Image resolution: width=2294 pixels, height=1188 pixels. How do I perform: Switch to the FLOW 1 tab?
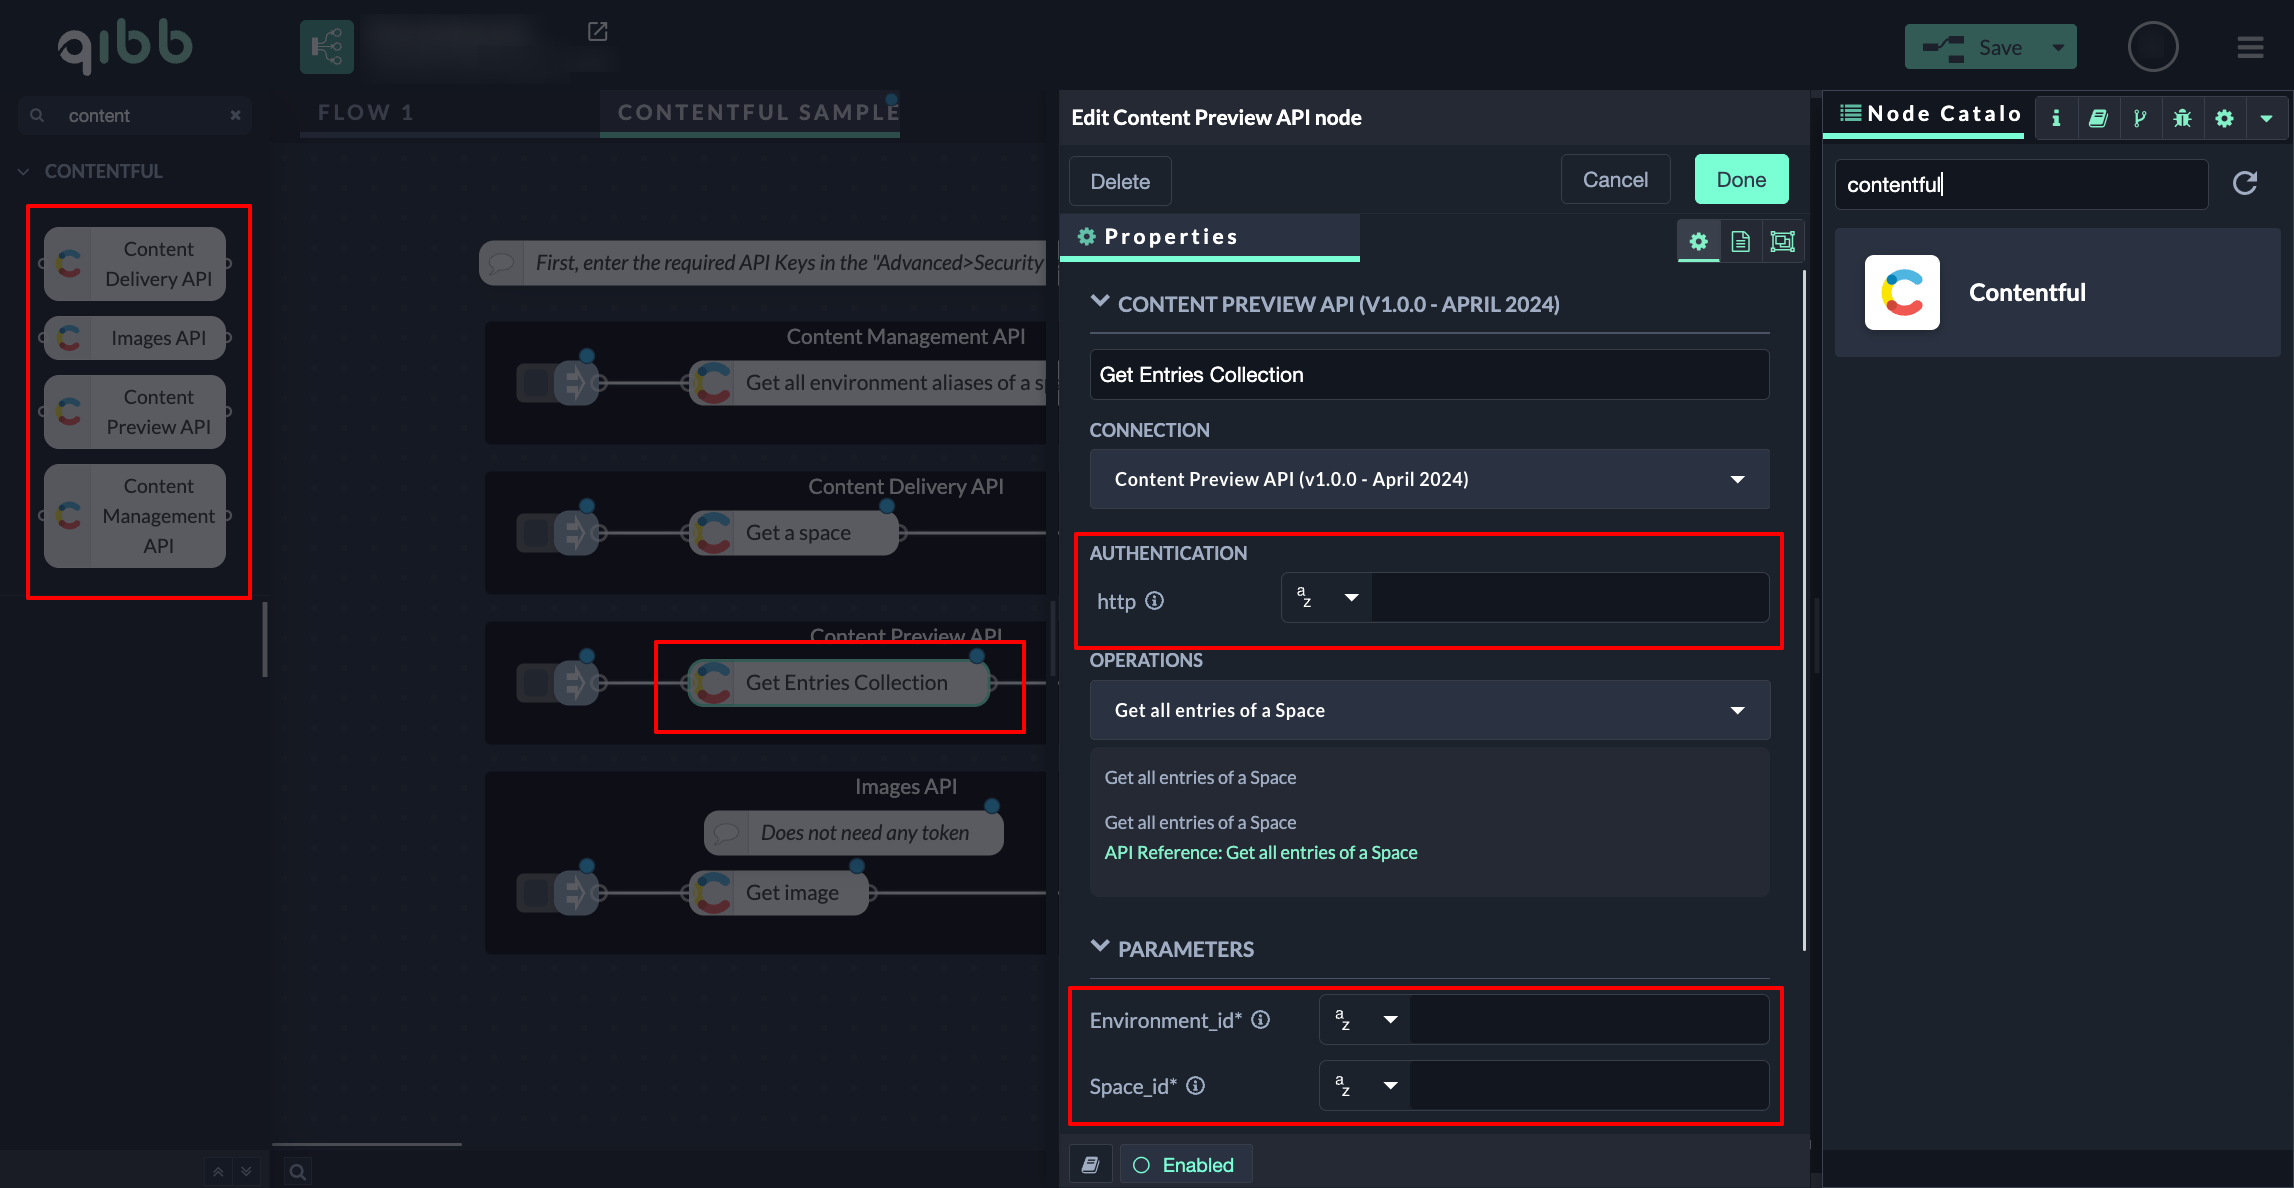(x=366, y=112)
